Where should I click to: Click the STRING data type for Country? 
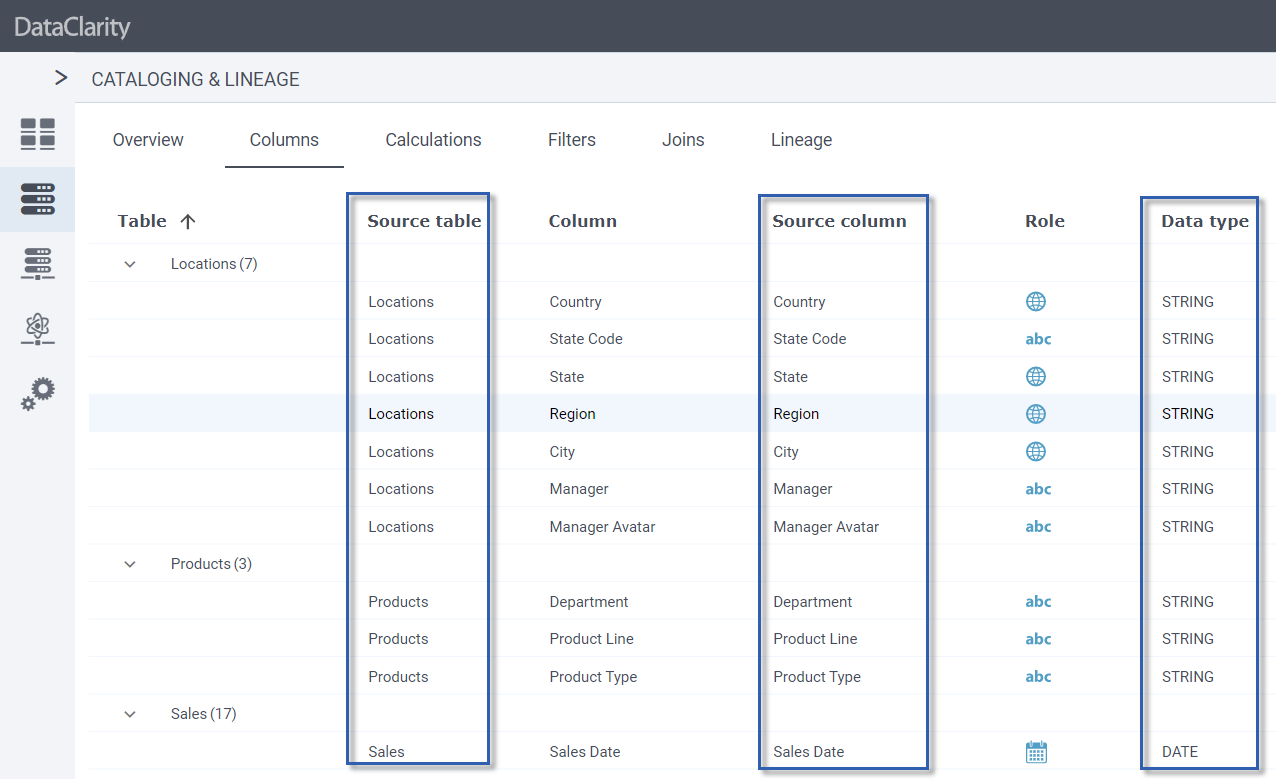1188,302
